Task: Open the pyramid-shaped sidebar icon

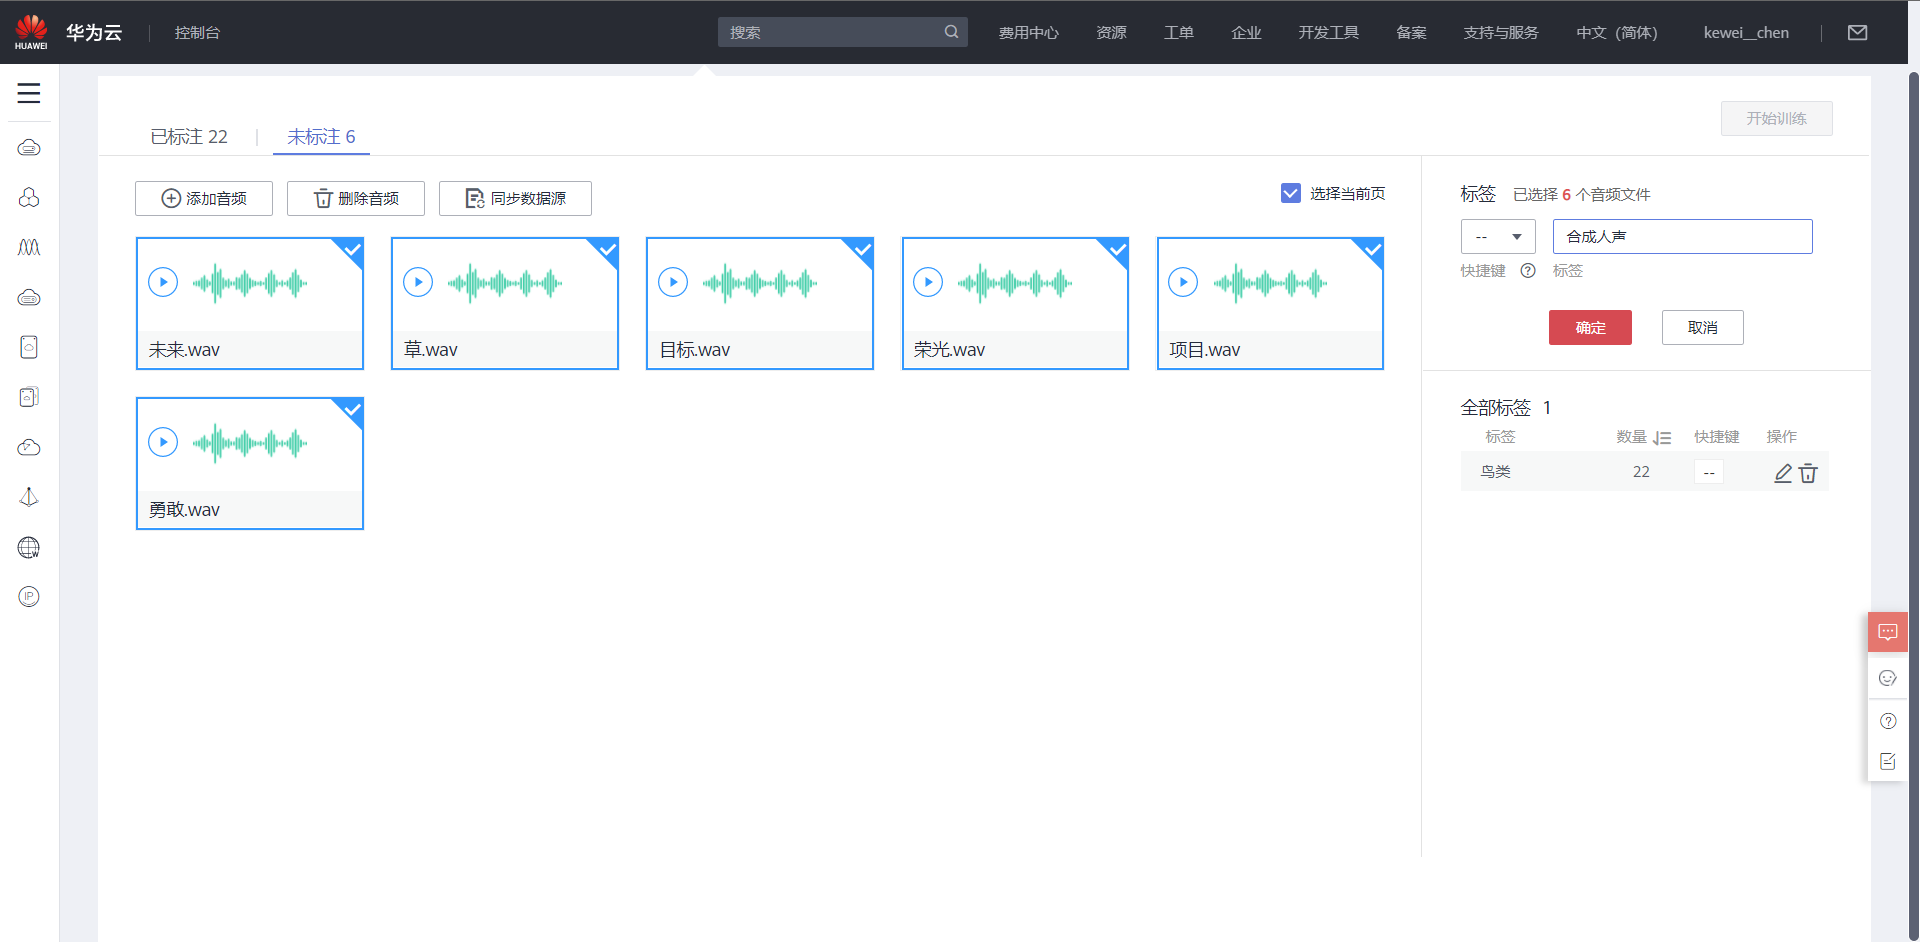Action: pyautogui.click(x=29, y=497)
